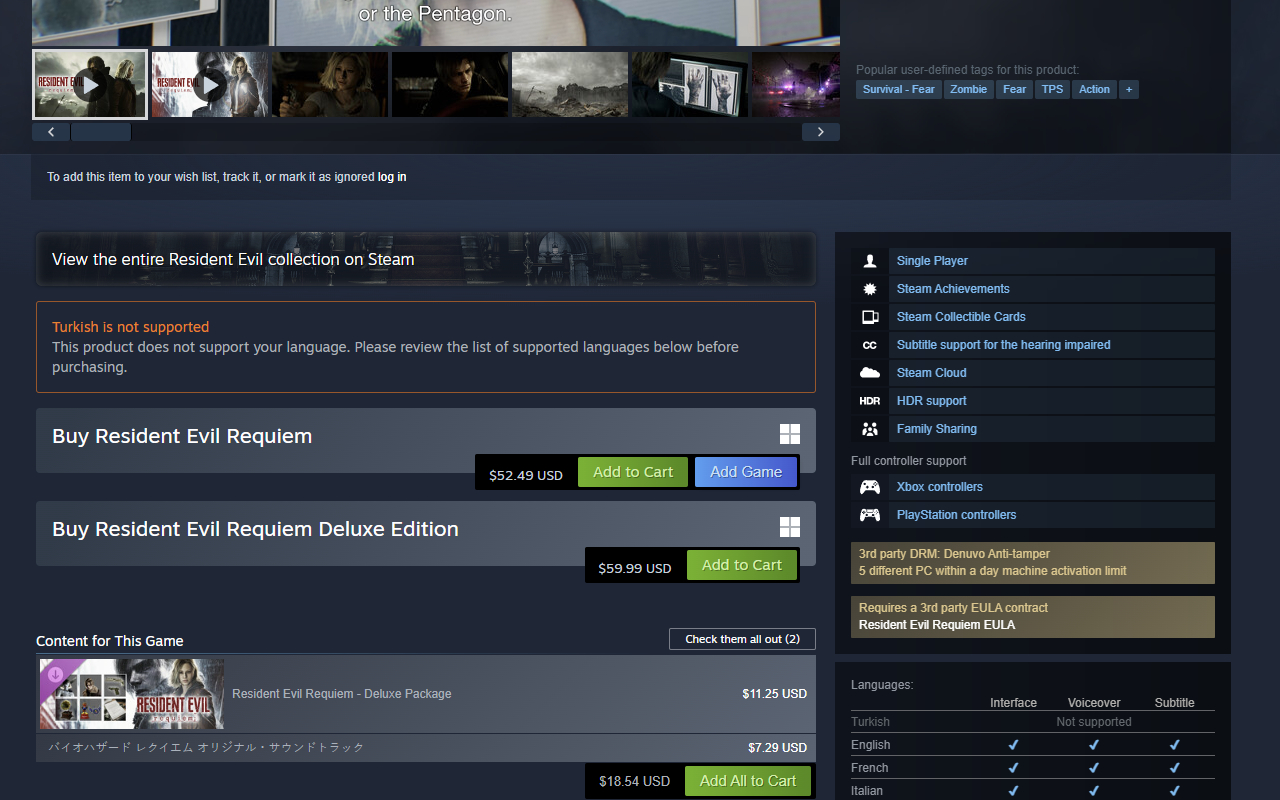The height and width of the screenshot is (800, 1280).
Task: Click the French language row label
Action: [x=870, y=768]
